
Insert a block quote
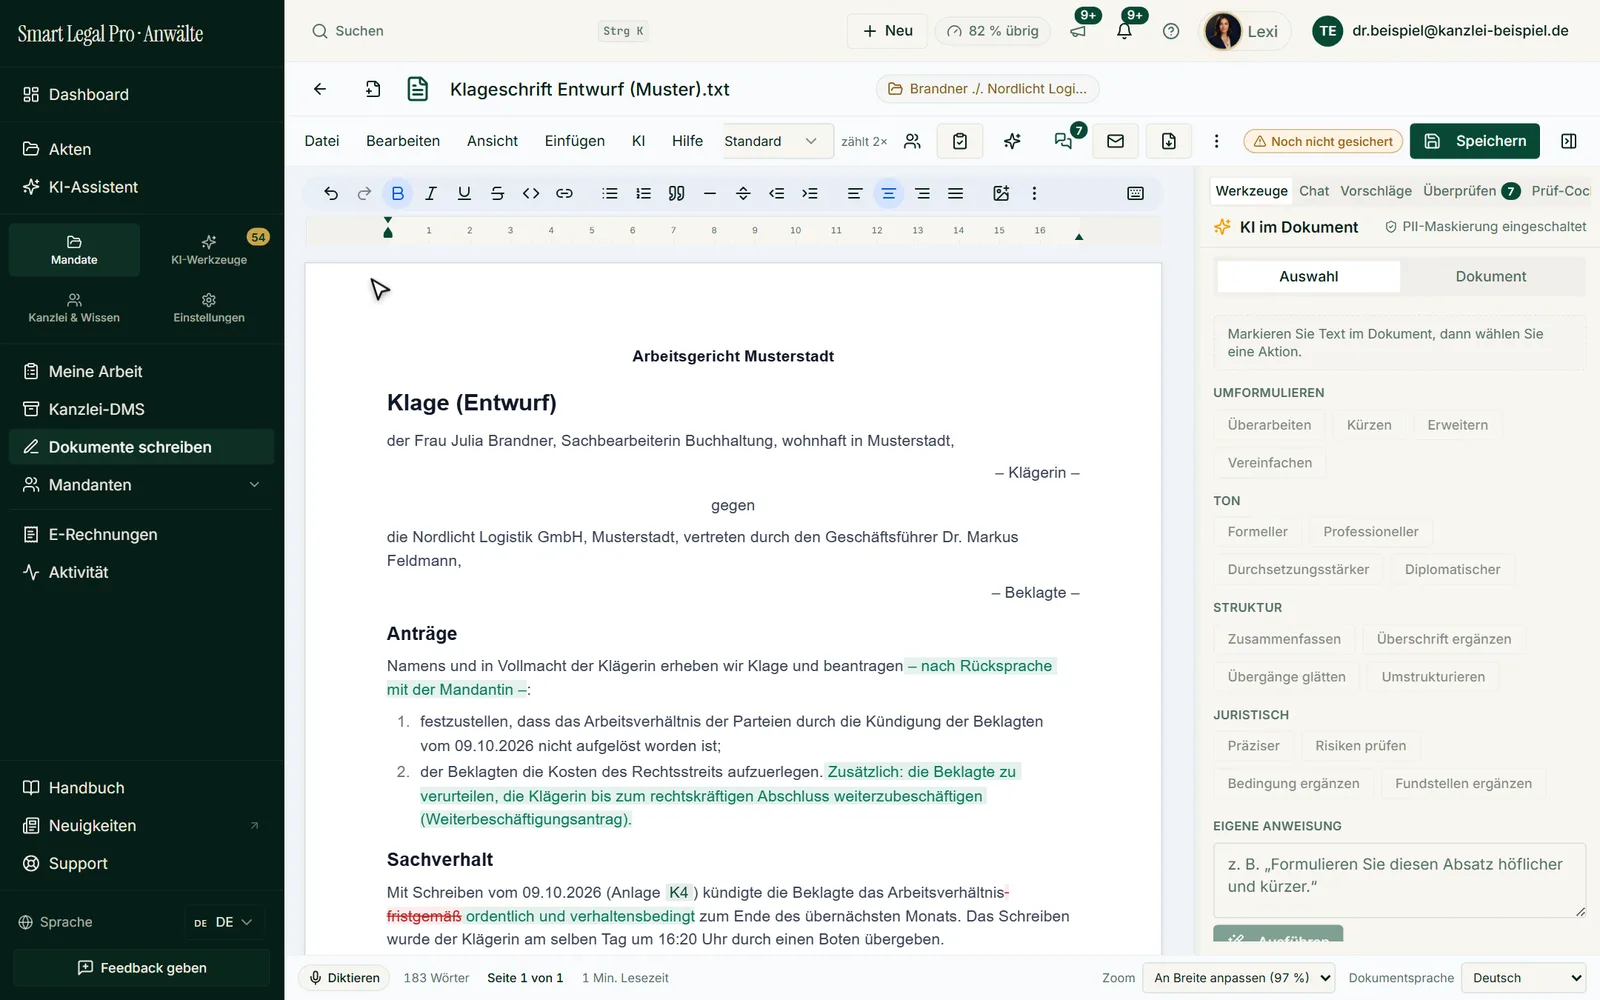(x=676, y=194)
